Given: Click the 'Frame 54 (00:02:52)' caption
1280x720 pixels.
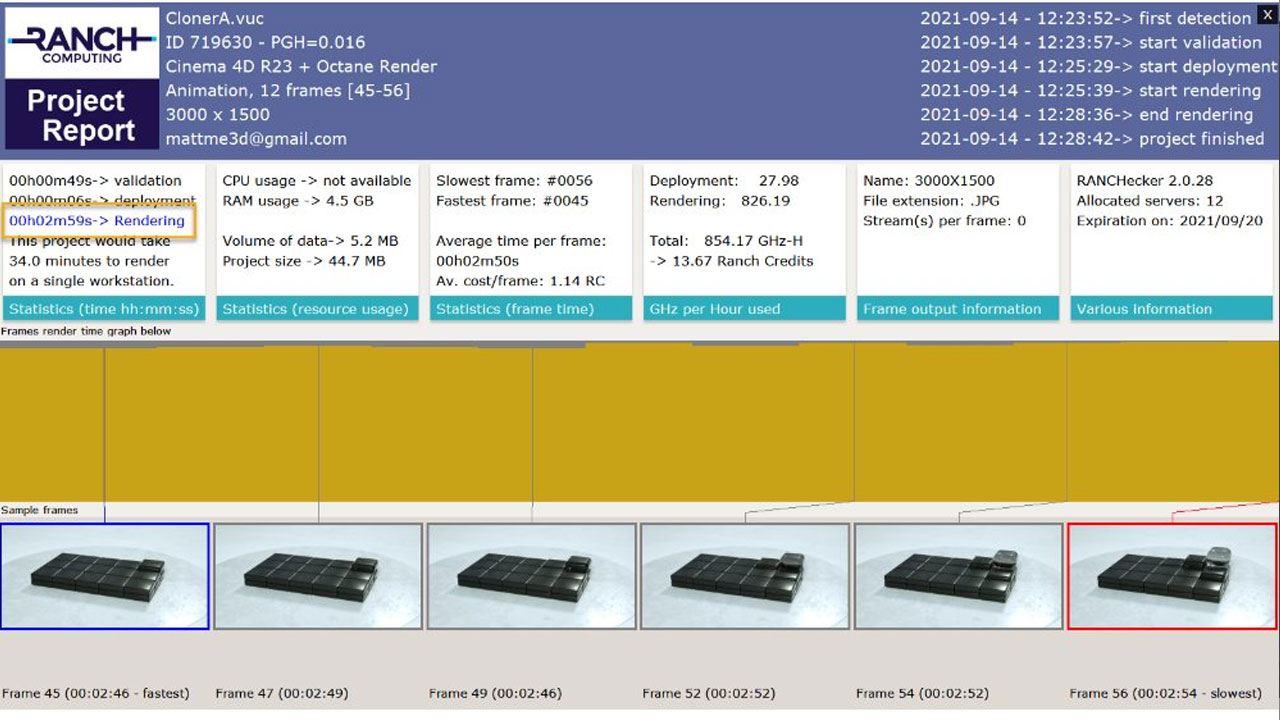Looking at the screenshot, I should 923,693.
